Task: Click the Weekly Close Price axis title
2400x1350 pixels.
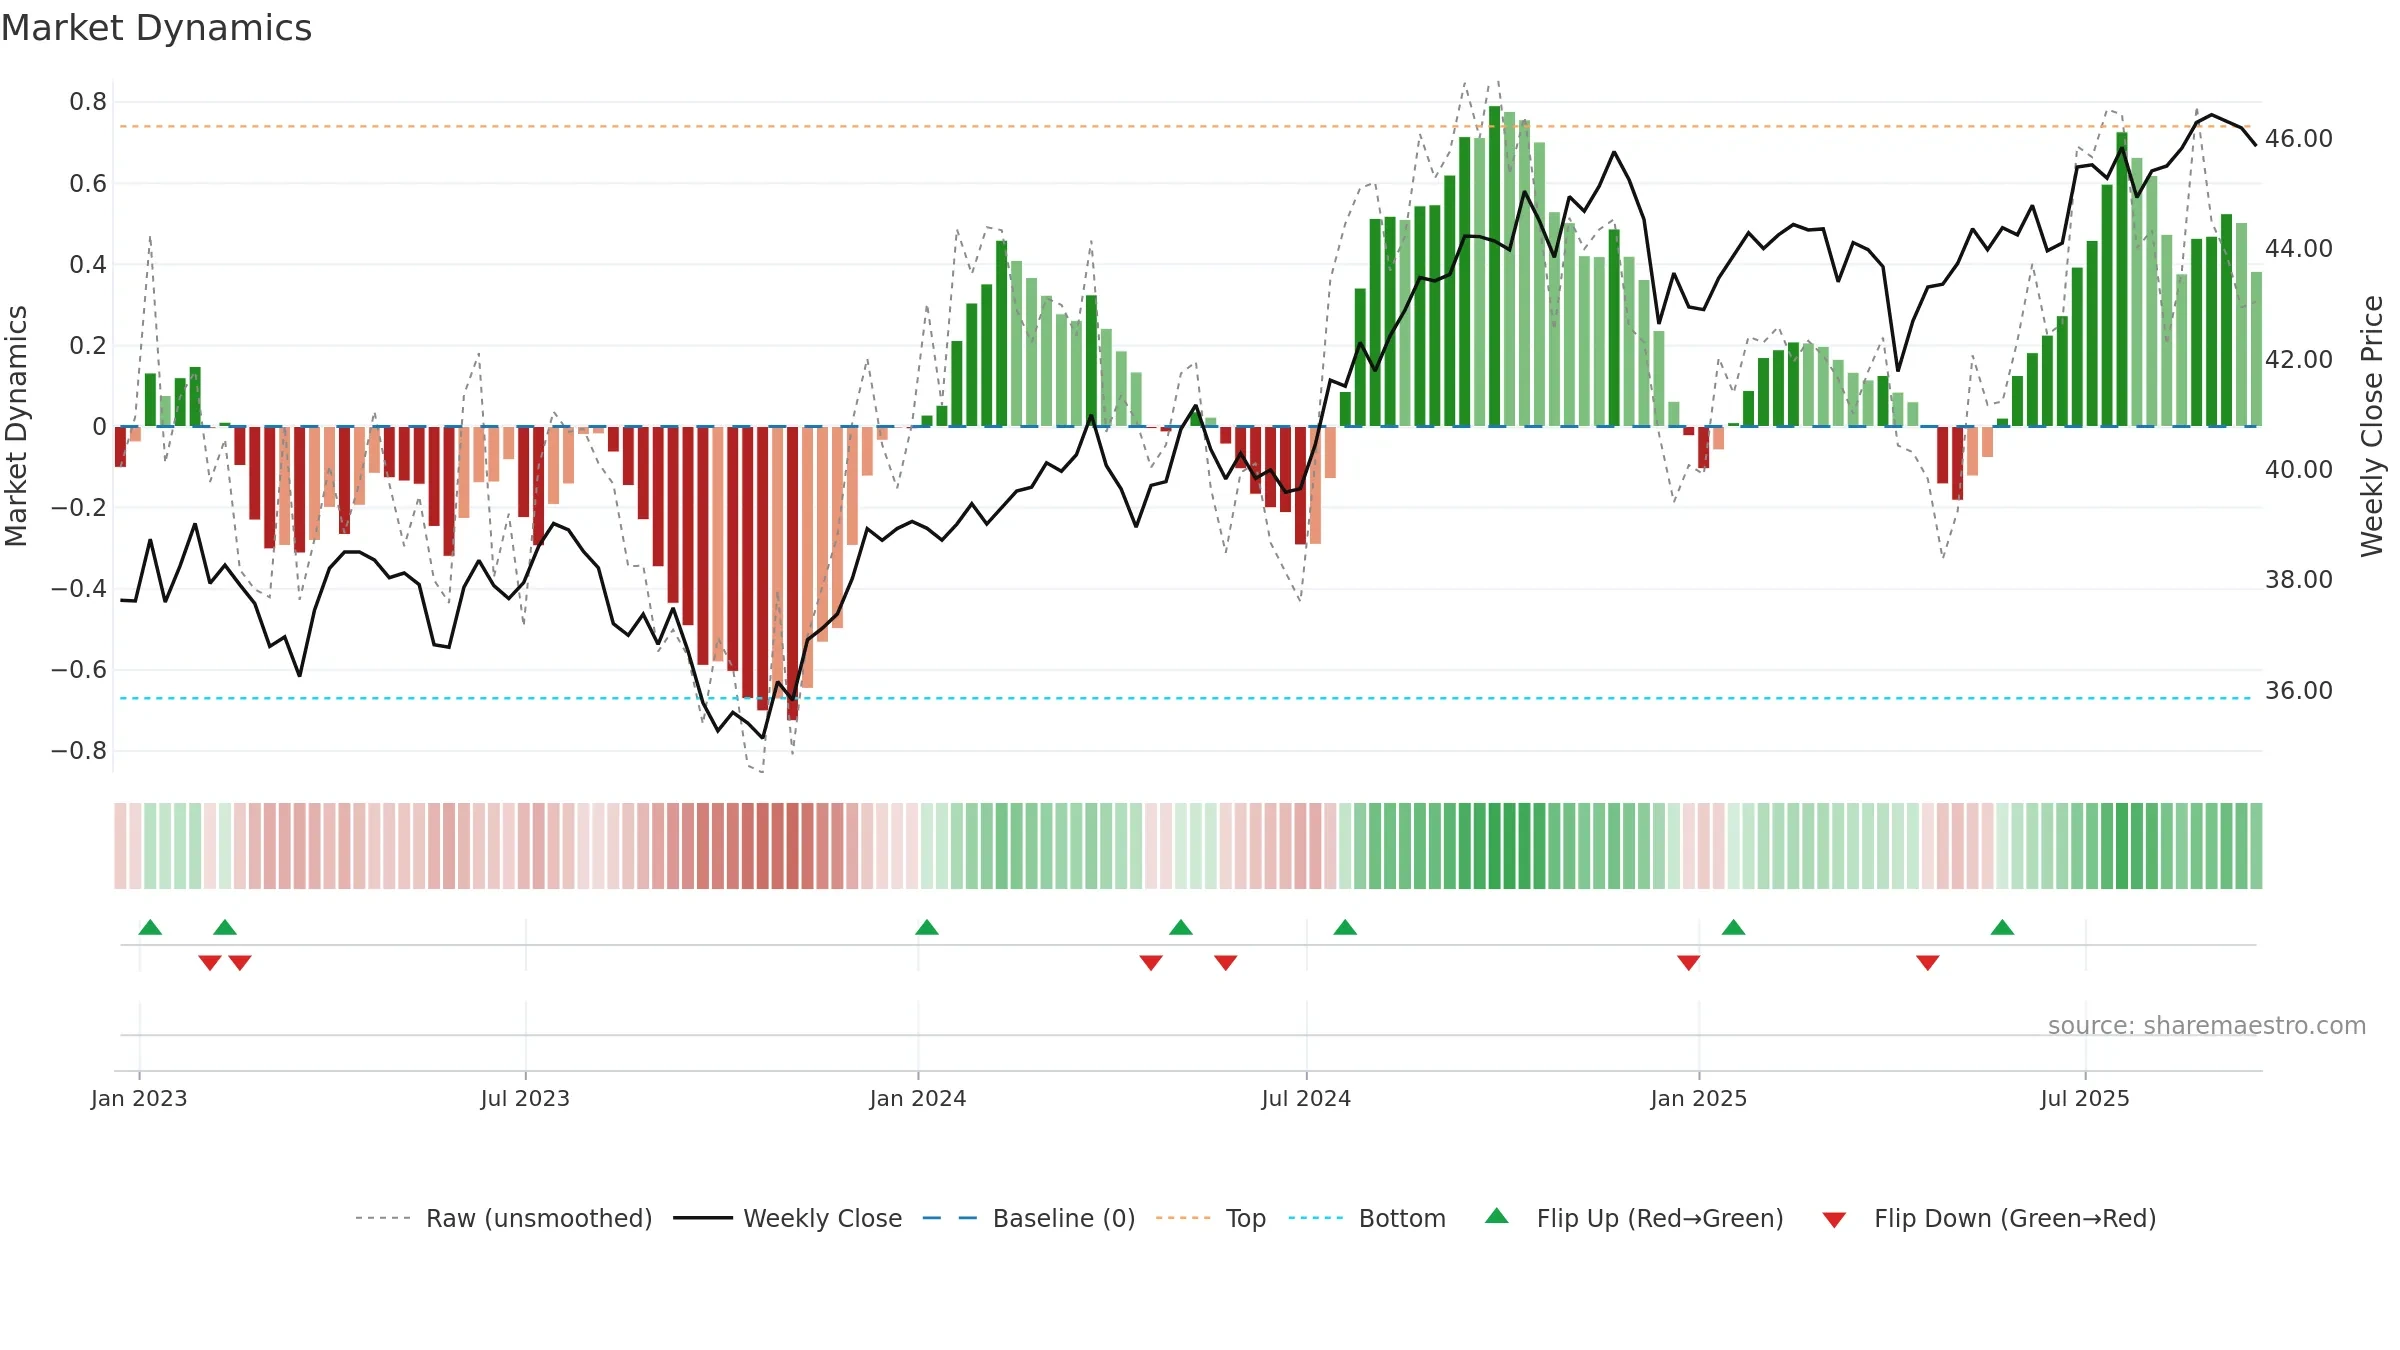Action: point(2373,426)
